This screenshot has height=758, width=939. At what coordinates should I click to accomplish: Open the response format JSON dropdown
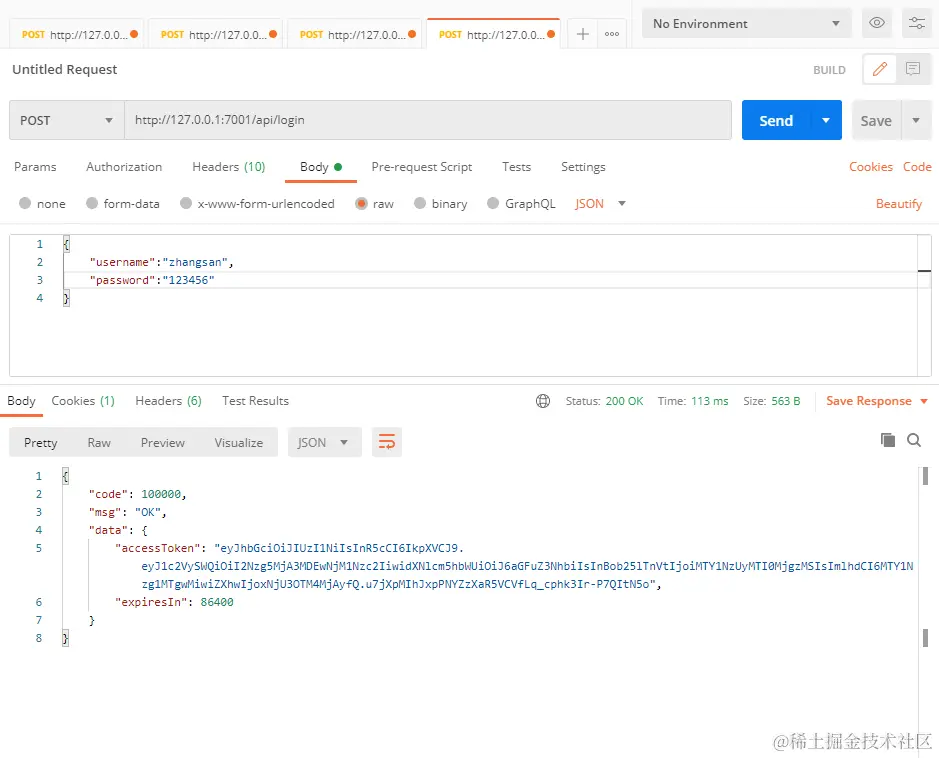pos(325,442)
